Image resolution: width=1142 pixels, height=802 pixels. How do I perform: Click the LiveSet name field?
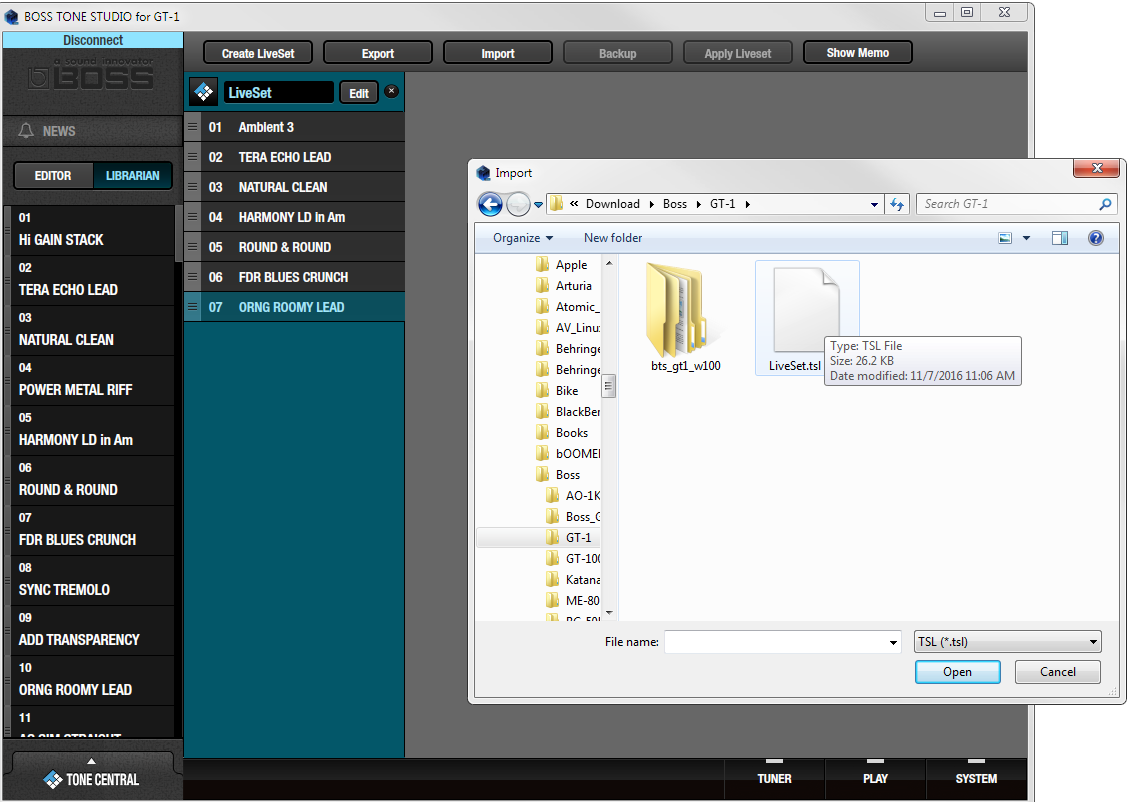coord(278,93)
